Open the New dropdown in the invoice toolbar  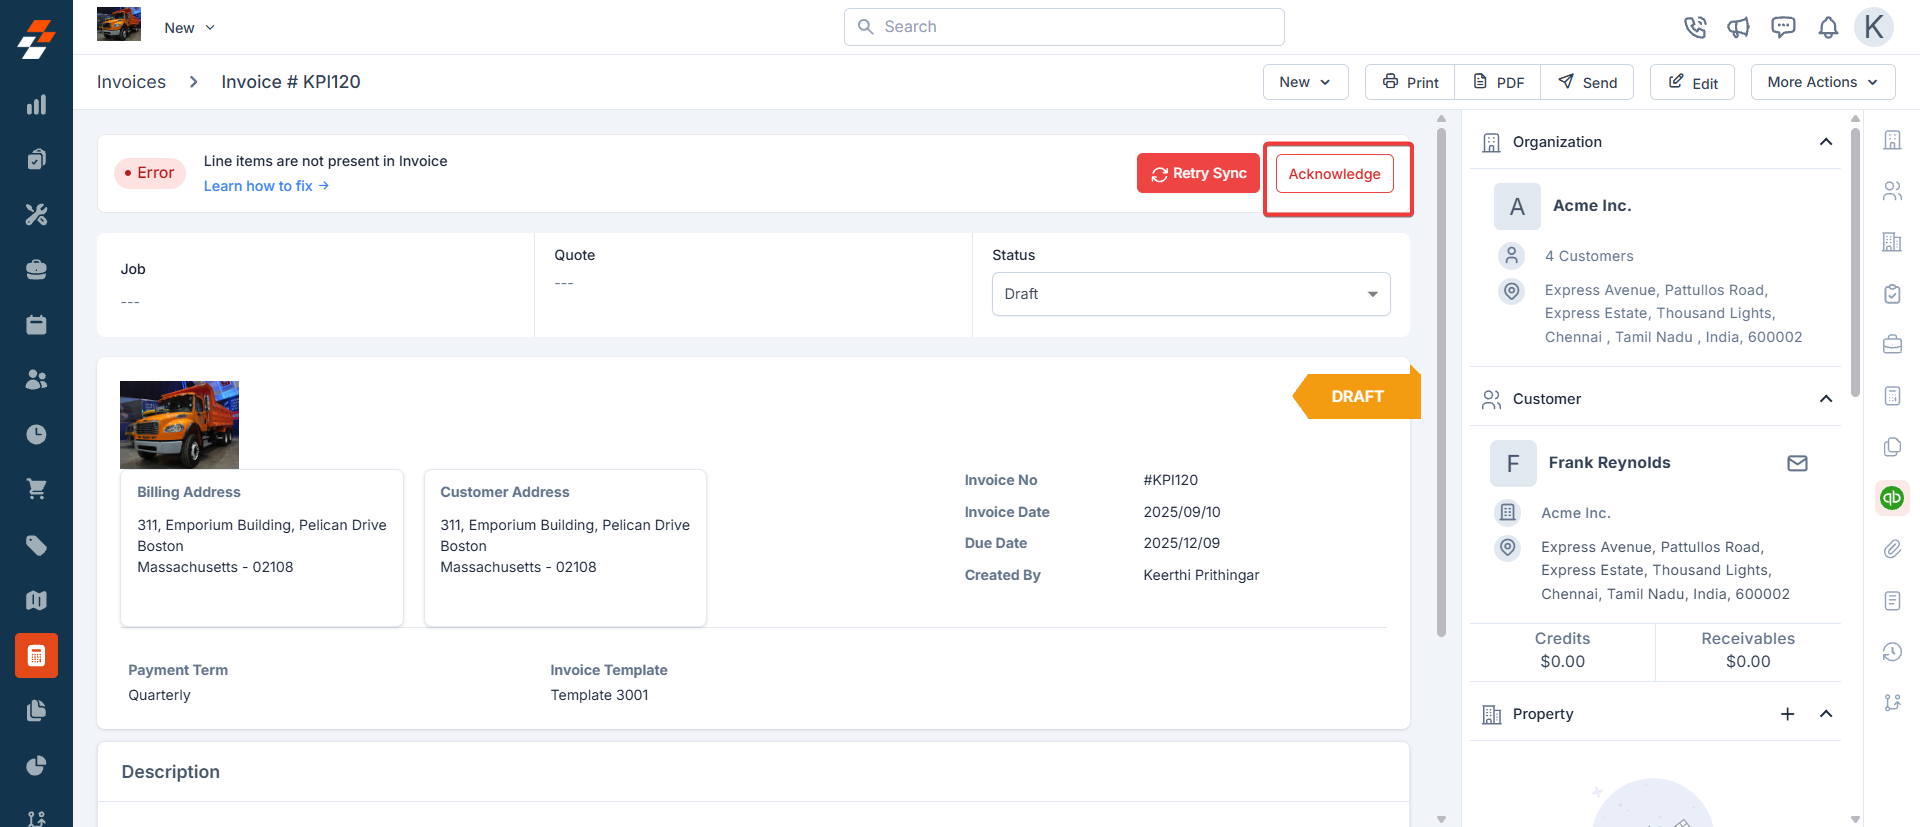[x=1305, y=82]
